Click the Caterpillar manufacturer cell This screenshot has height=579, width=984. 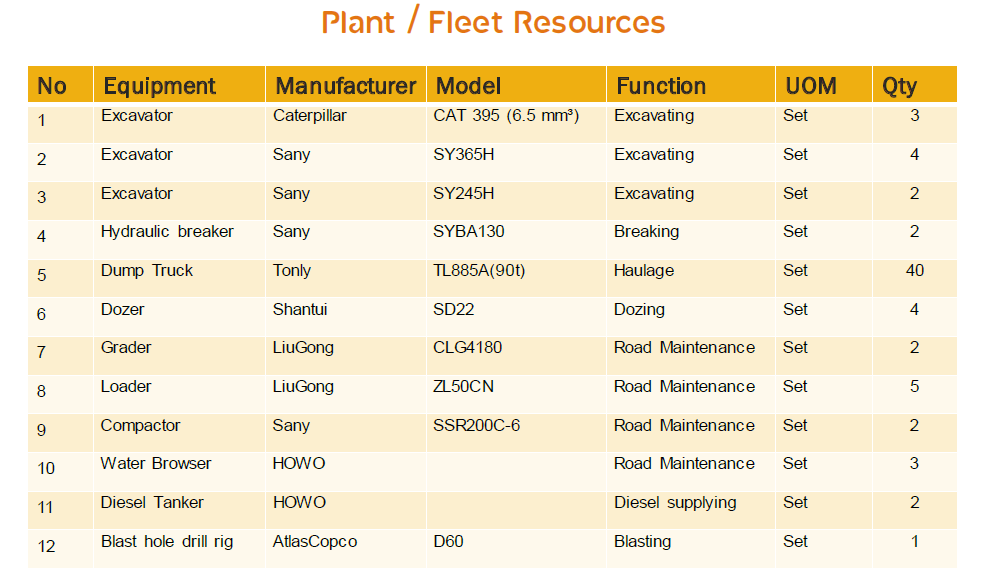(346, 124)
